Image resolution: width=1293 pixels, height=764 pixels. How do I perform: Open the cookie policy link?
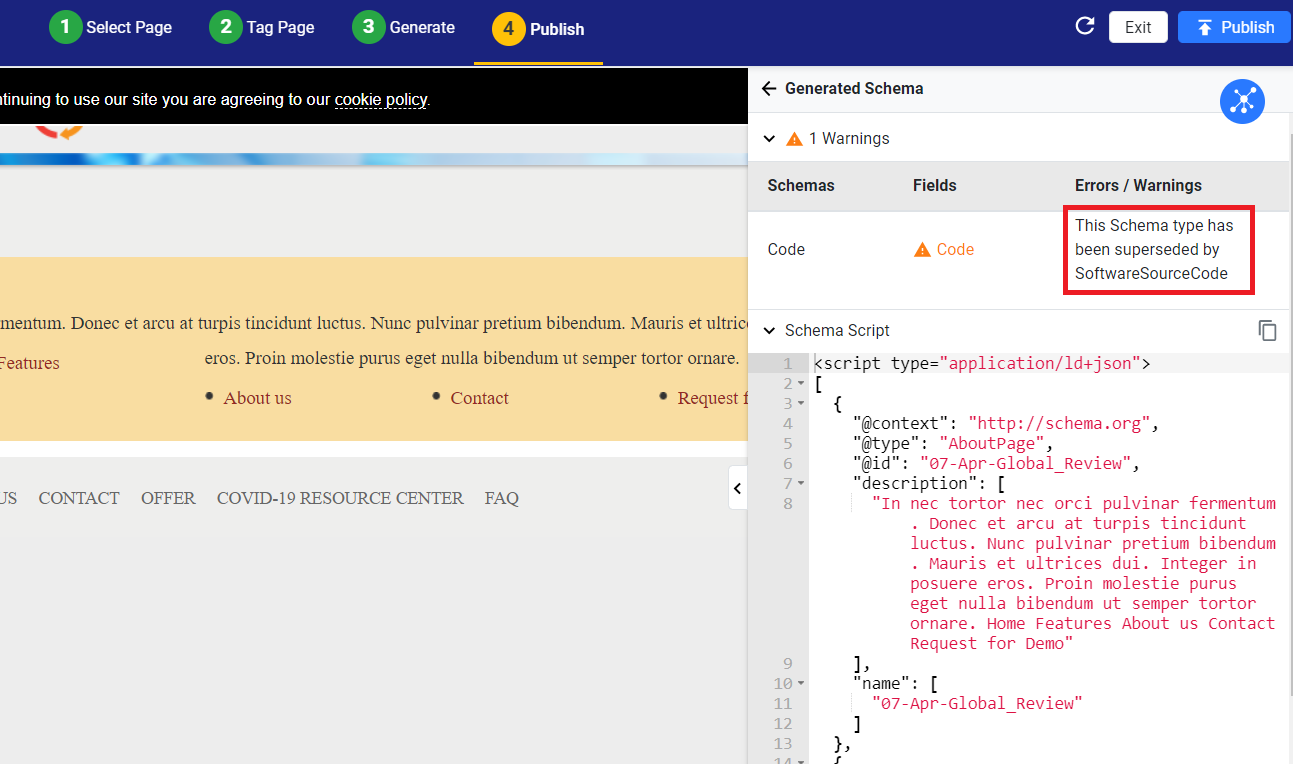[x=381, y=100]
